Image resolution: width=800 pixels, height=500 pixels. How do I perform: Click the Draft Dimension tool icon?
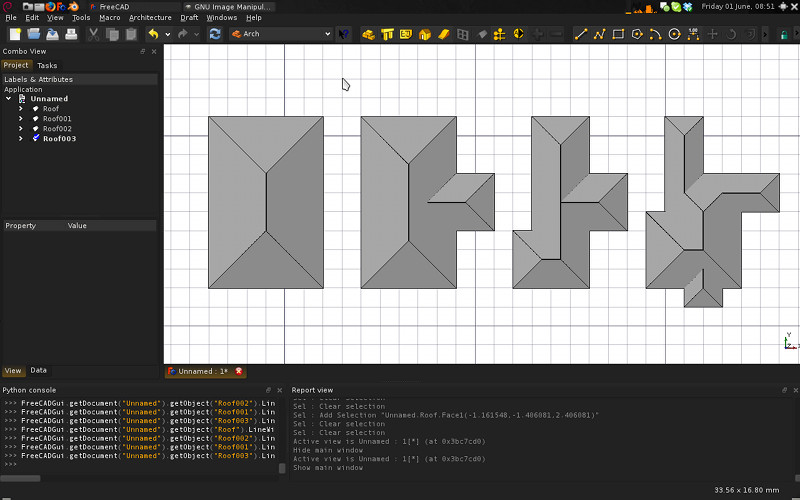[x=693, y=34]
